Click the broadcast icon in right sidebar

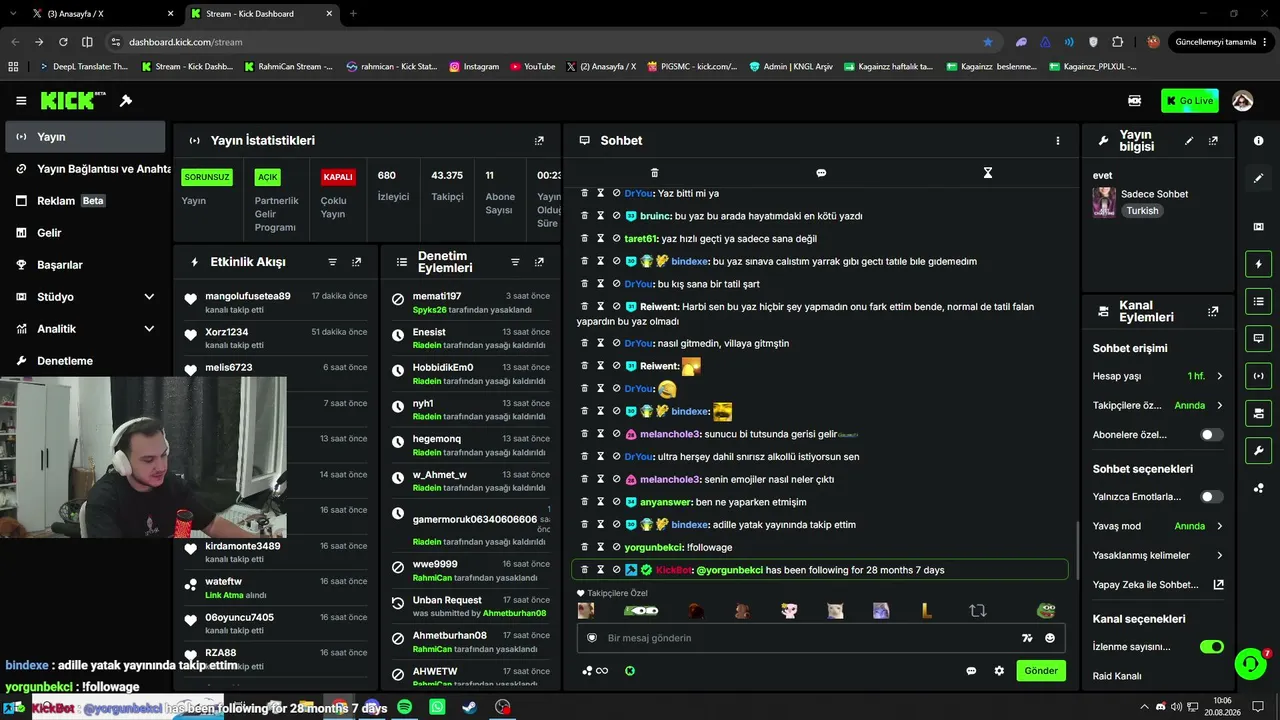1258,376
